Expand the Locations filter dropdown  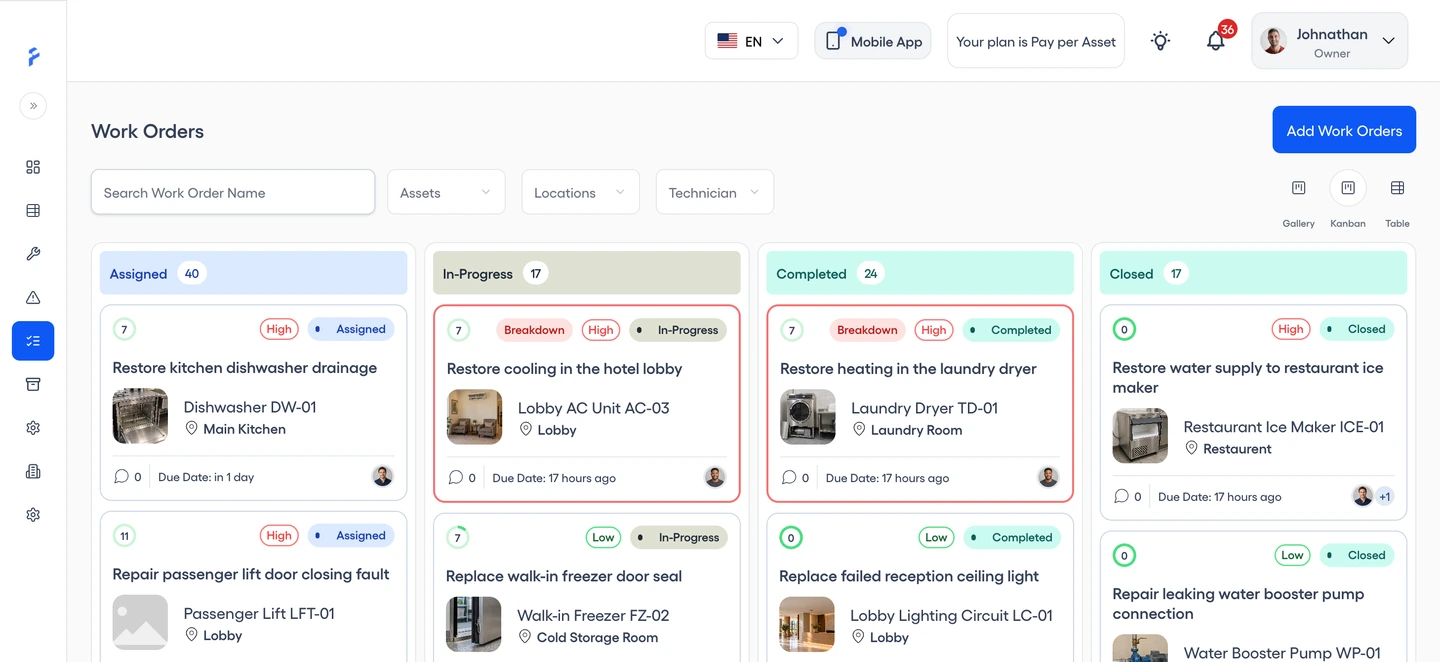(x=580, y=192)
